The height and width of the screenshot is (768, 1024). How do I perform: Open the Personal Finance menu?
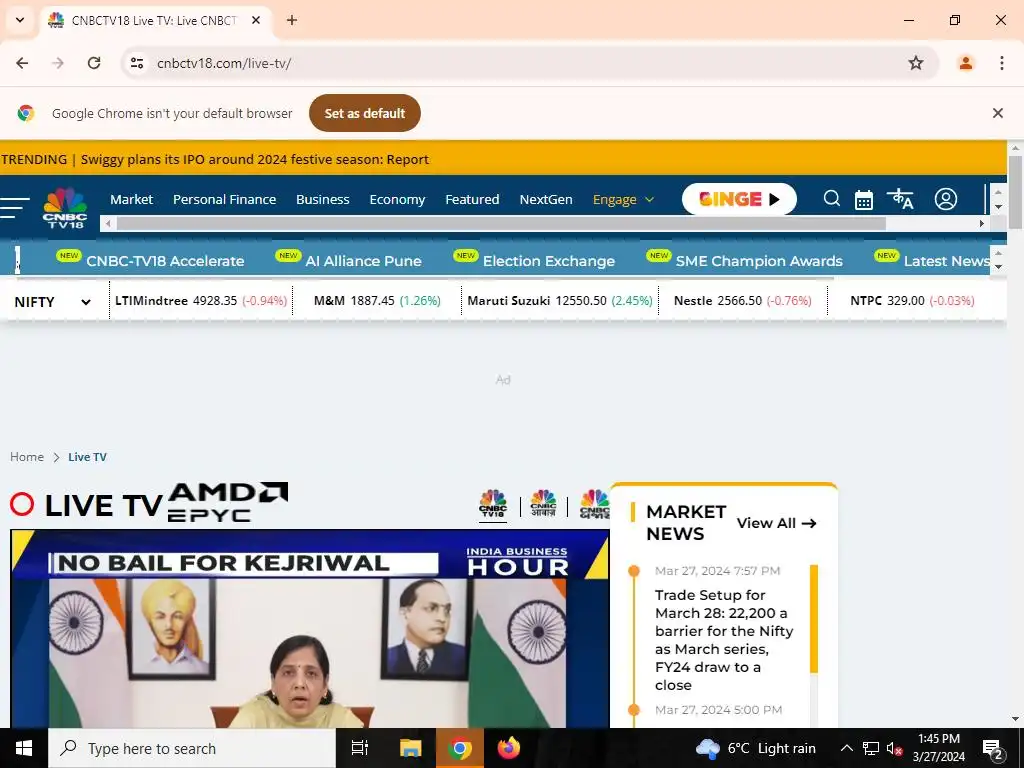(225, 199)
